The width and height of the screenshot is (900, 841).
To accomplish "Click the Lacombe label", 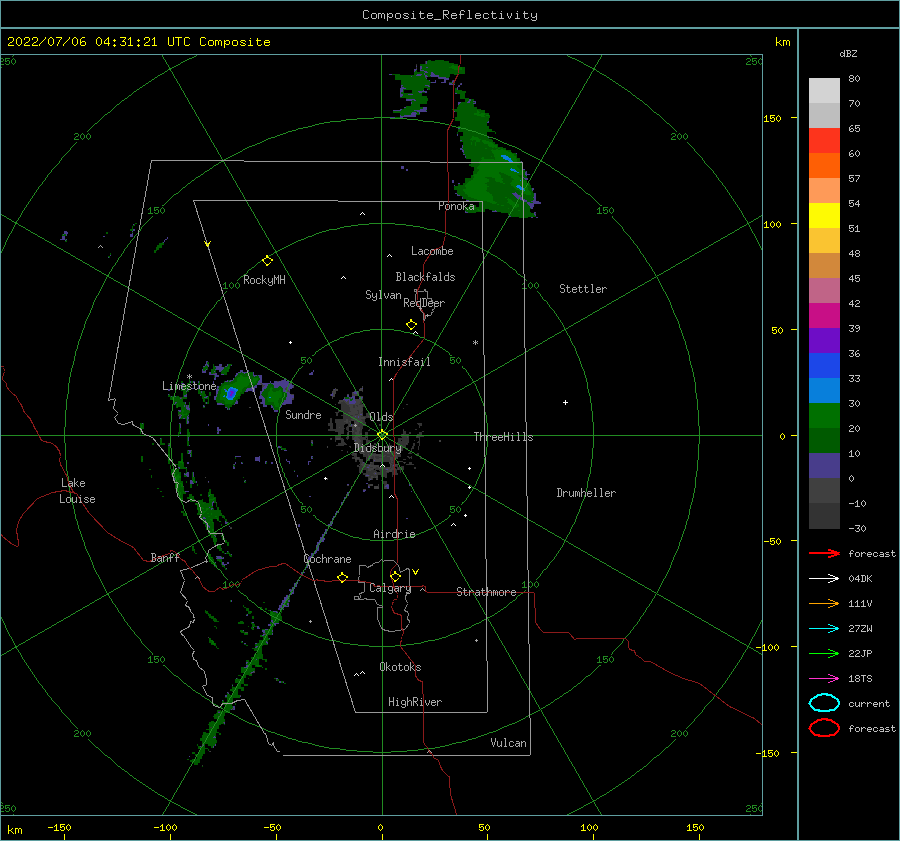I will [x=432, y=251].
